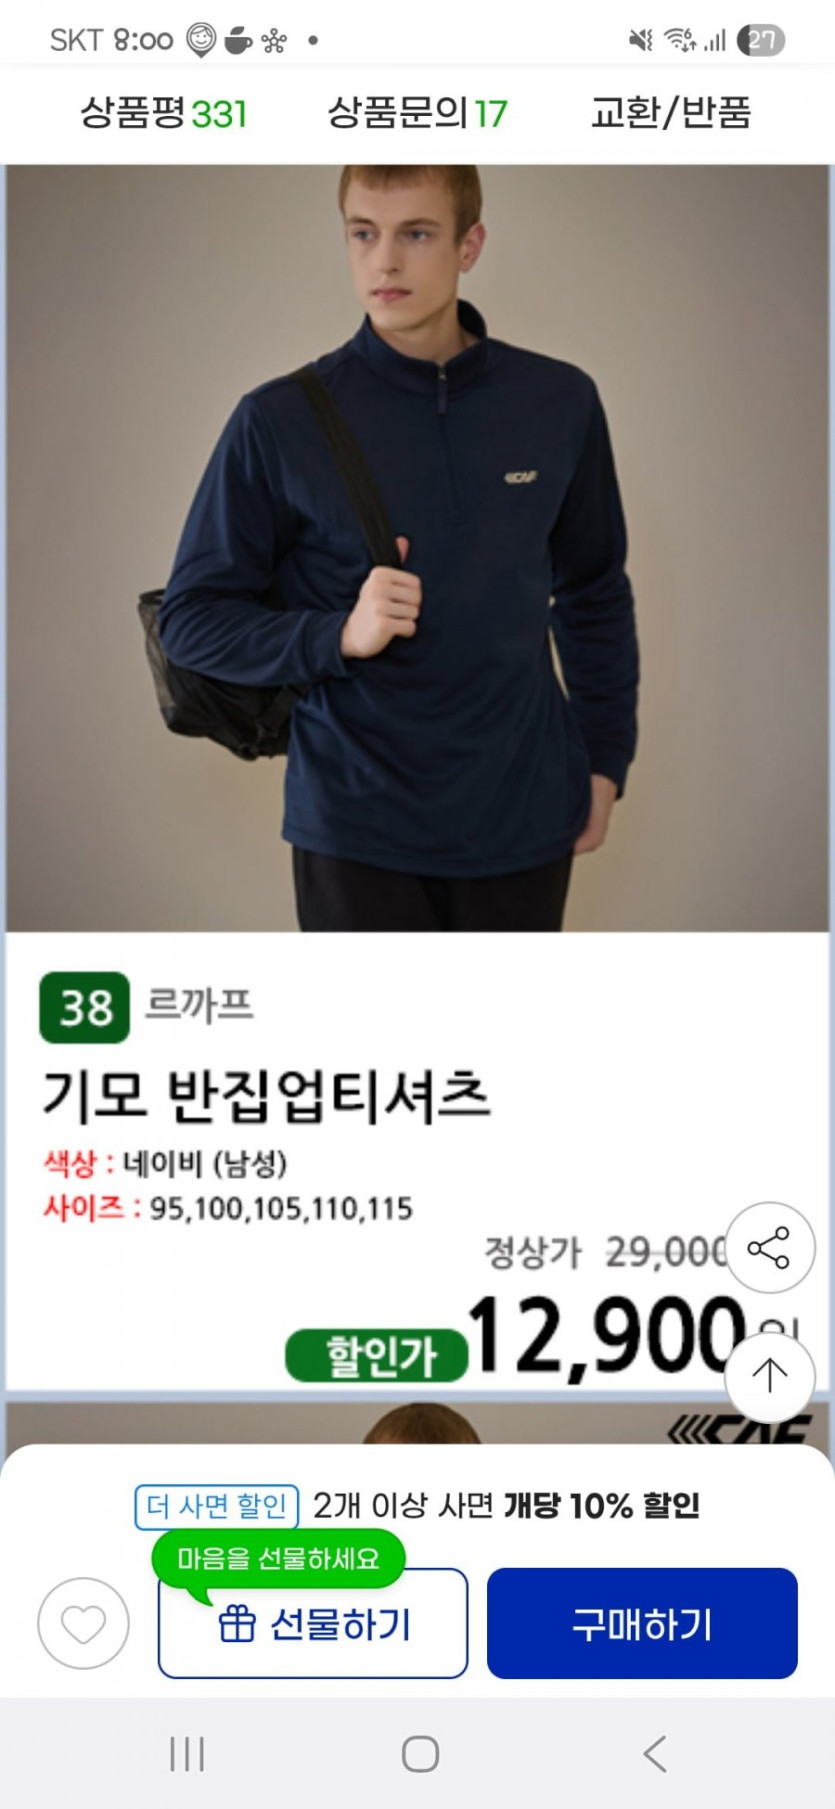
Task: Tap the Android recent apps icon
Action: click(187, 1753)
